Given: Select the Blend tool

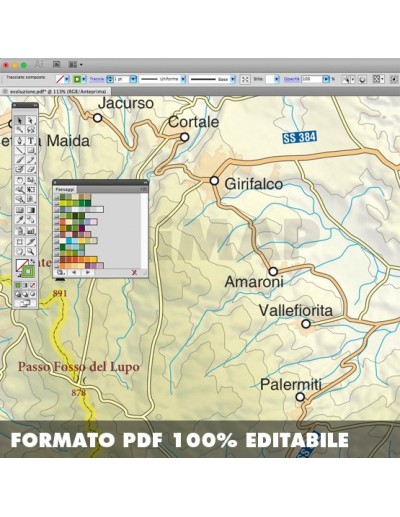Looking at the screenshot, I should tap(31, 220).
